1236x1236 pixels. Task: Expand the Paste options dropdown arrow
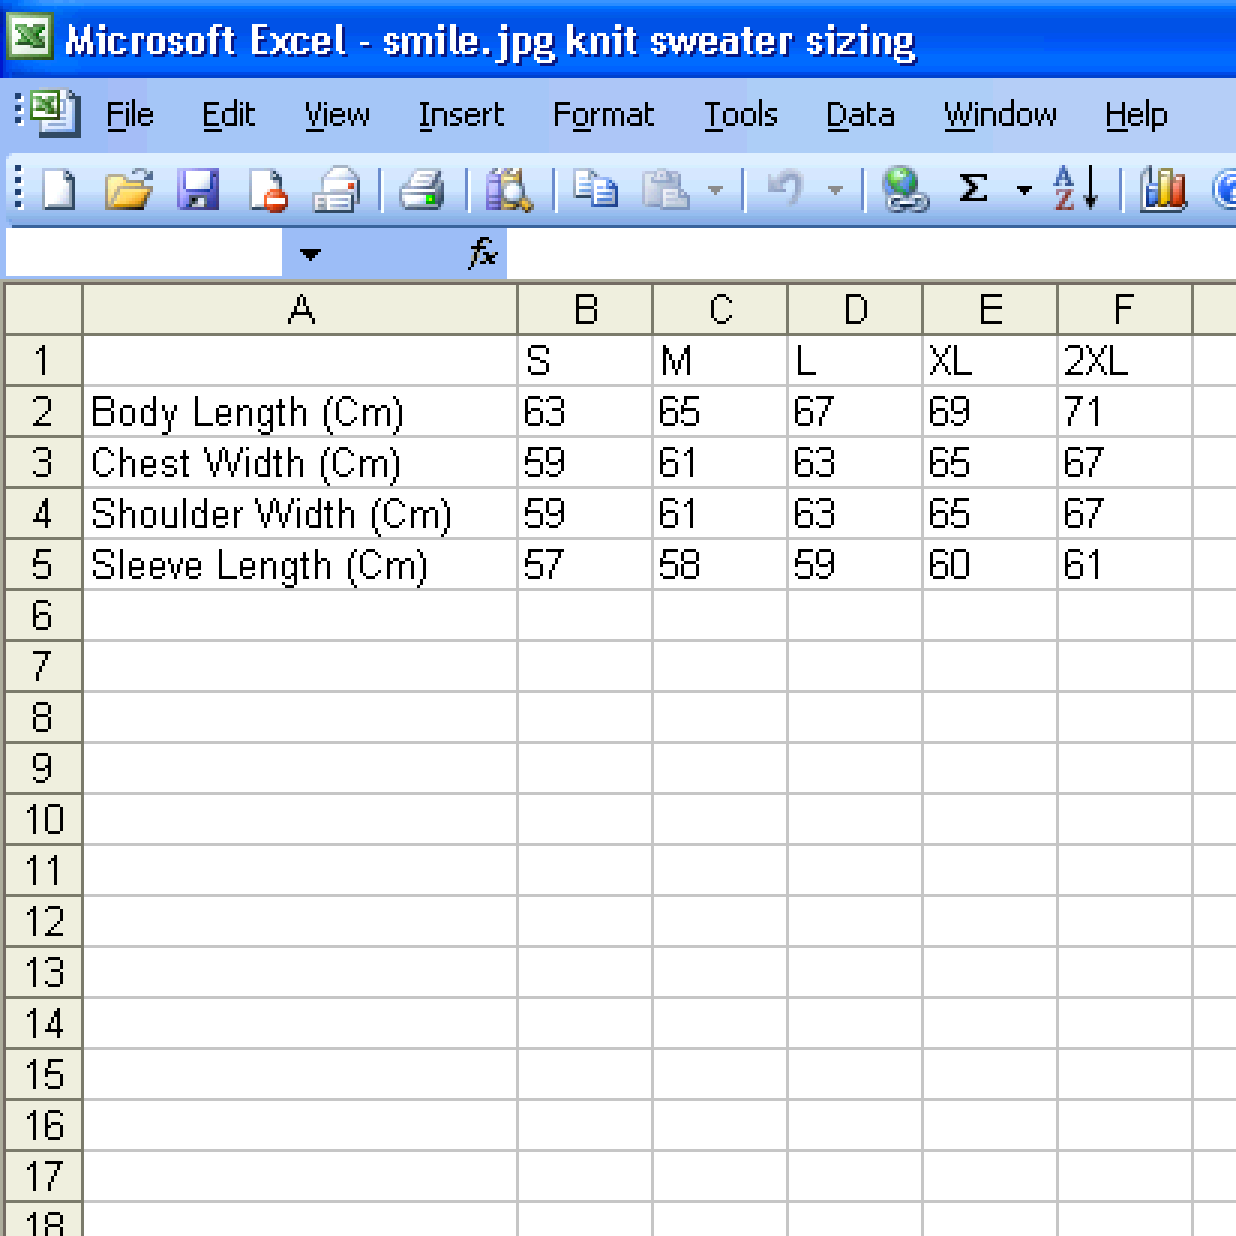pyautogui.click(x=715, y=190)
